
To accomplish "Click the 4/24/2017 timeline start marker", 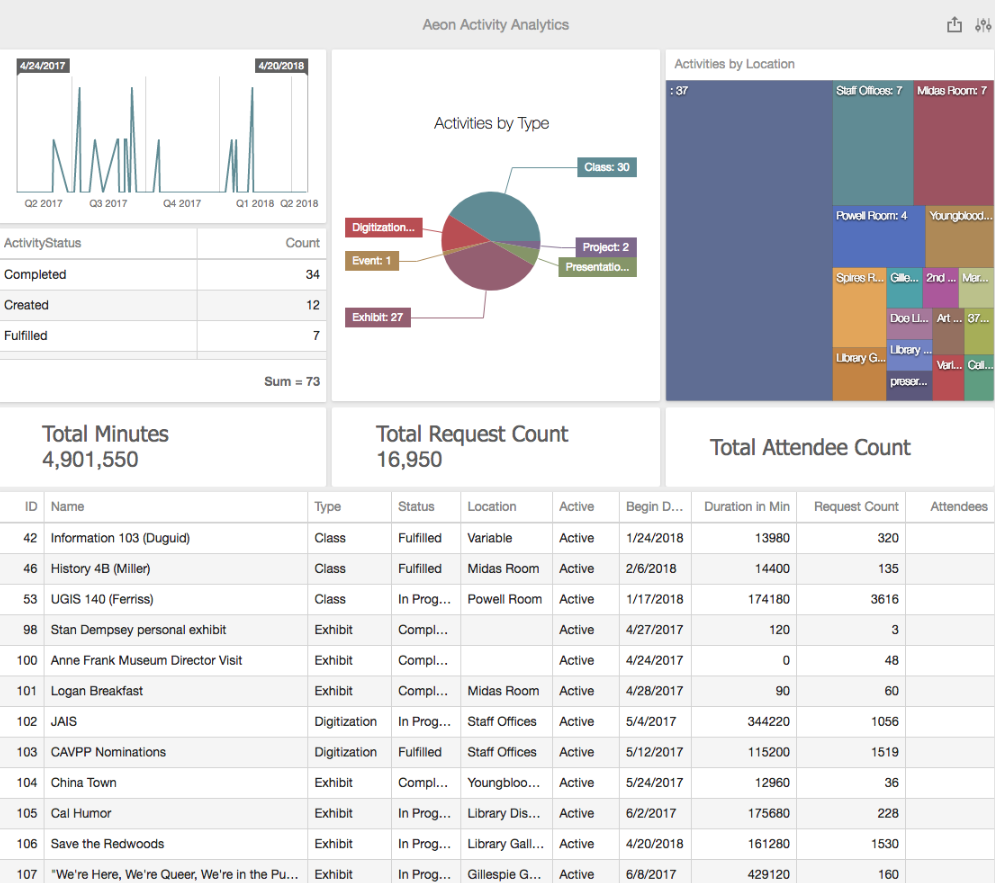I will click(x=43, y=66).
